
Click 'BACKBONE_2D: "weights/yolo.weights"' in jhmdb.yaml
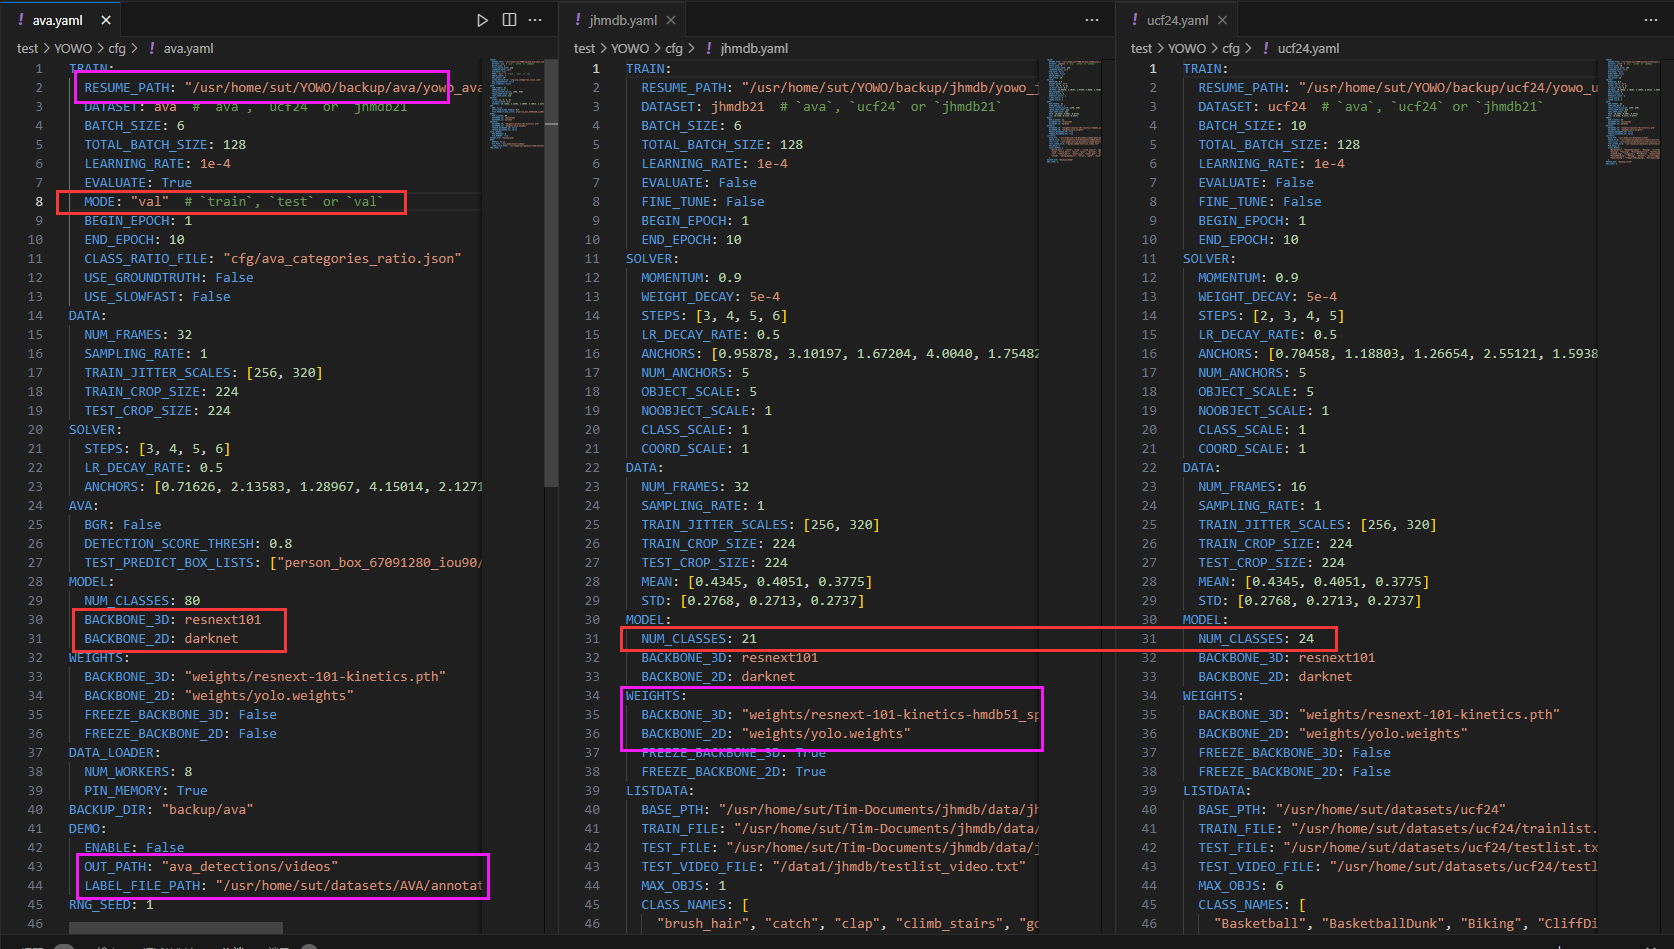pyautogui.click(x=776, y=733)
